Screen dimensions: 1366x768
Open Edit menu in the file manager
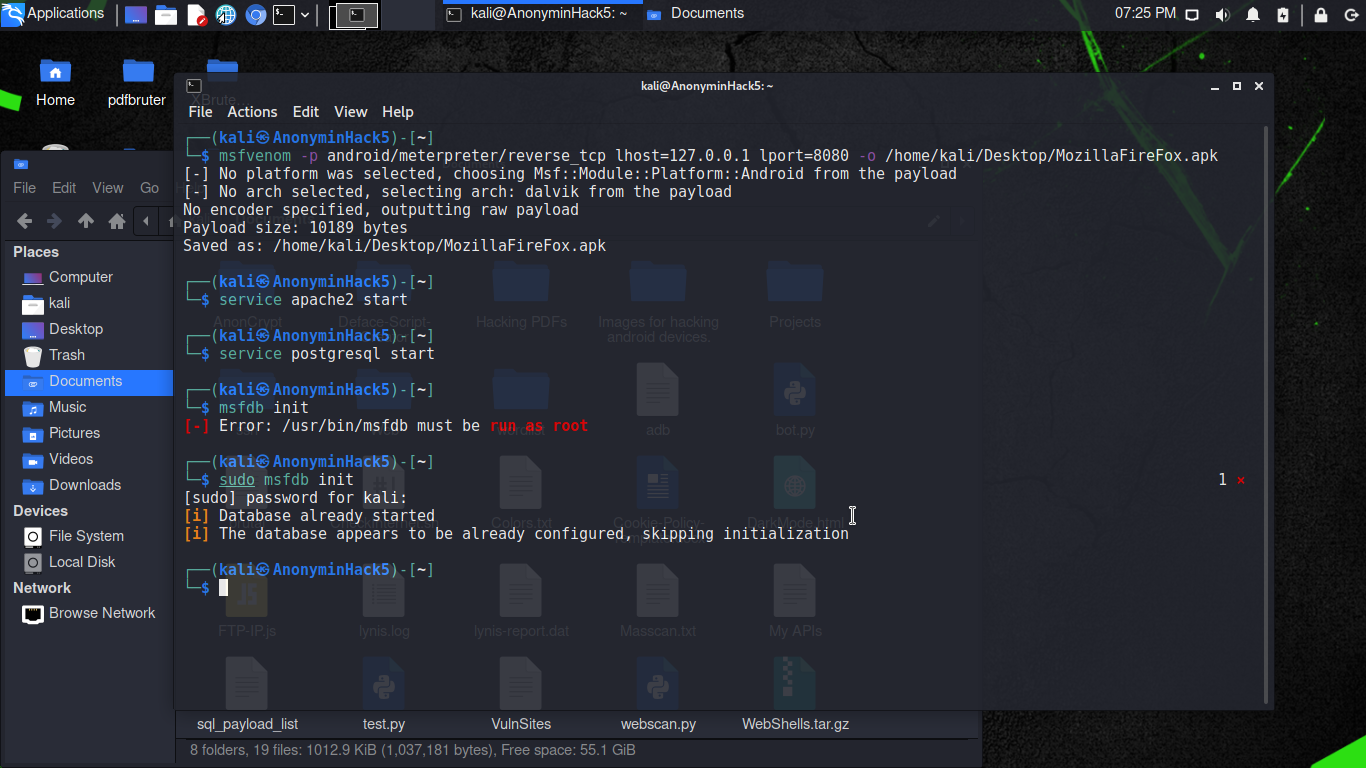64,188
